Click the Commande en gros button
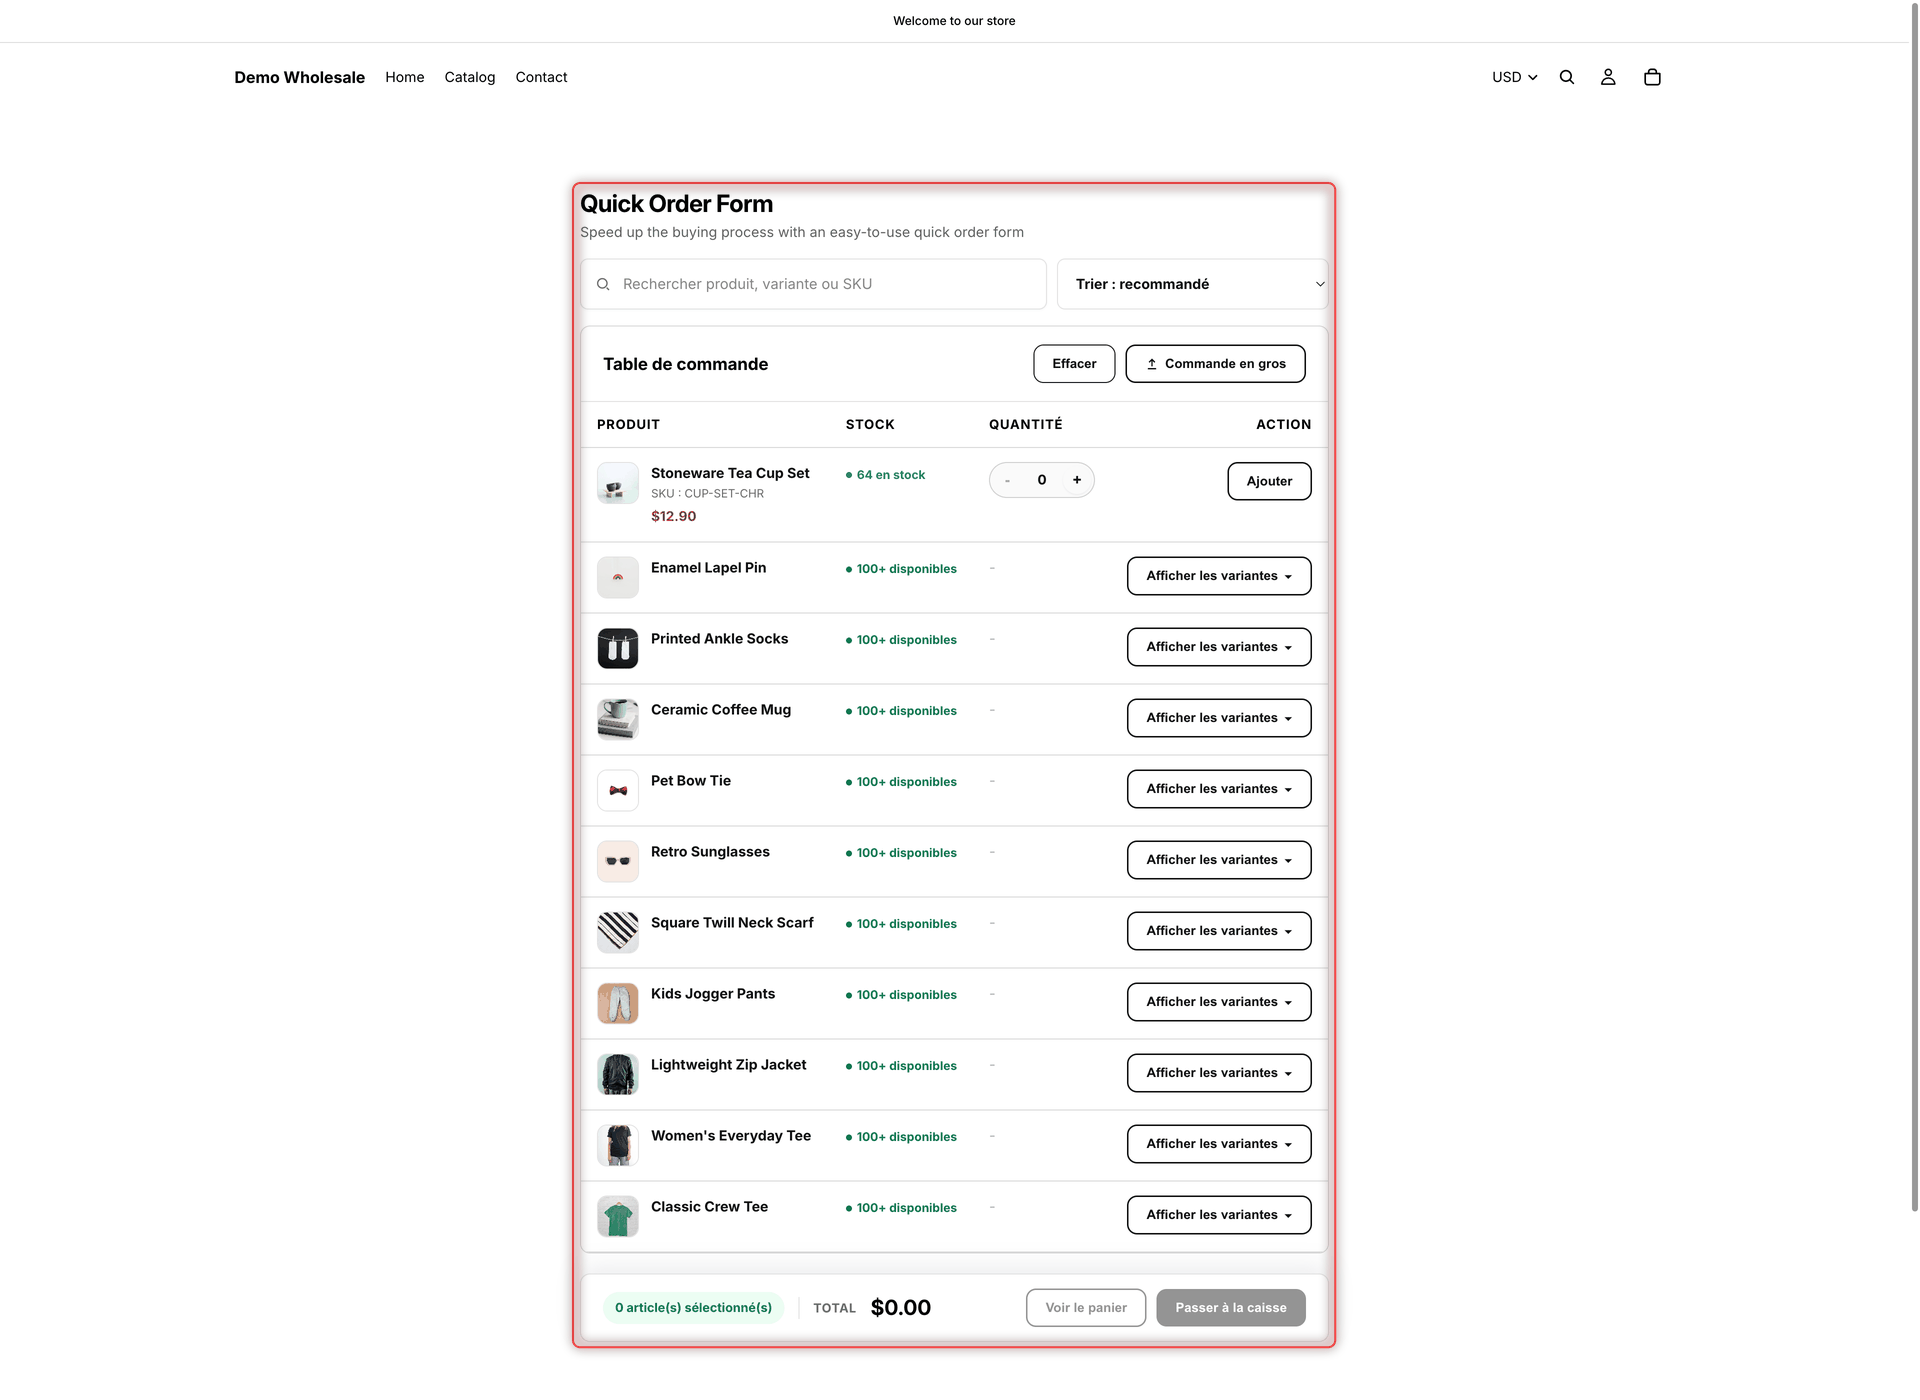Viewport: 1920px width, 1400px height. click(1215, 364)
